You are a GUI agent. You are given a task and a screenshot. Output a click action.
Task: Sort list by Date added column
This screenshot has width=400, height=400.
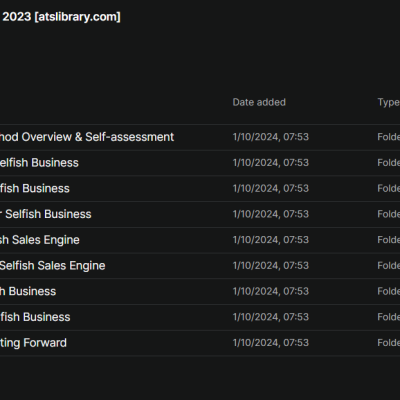pos(259,102)
